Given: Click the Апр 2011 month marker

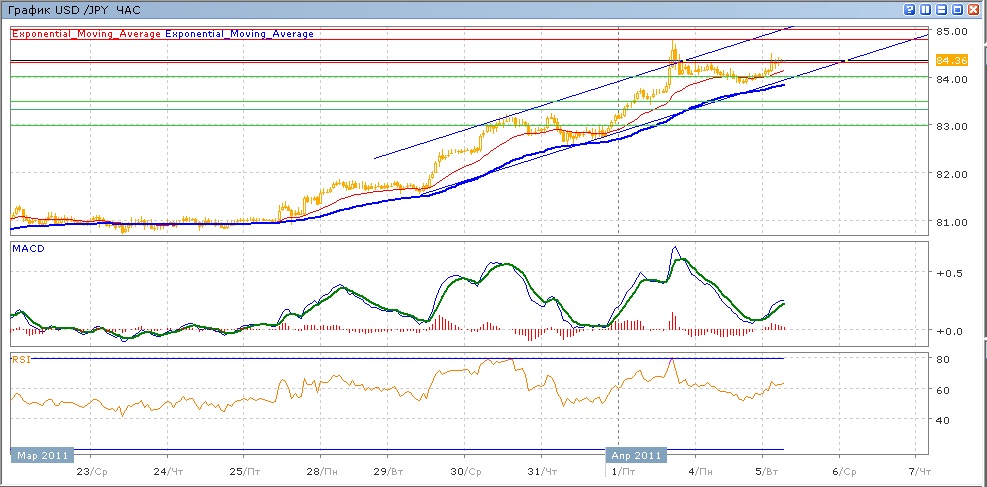Looking at the screenshot, I should [x=635, y=455].
